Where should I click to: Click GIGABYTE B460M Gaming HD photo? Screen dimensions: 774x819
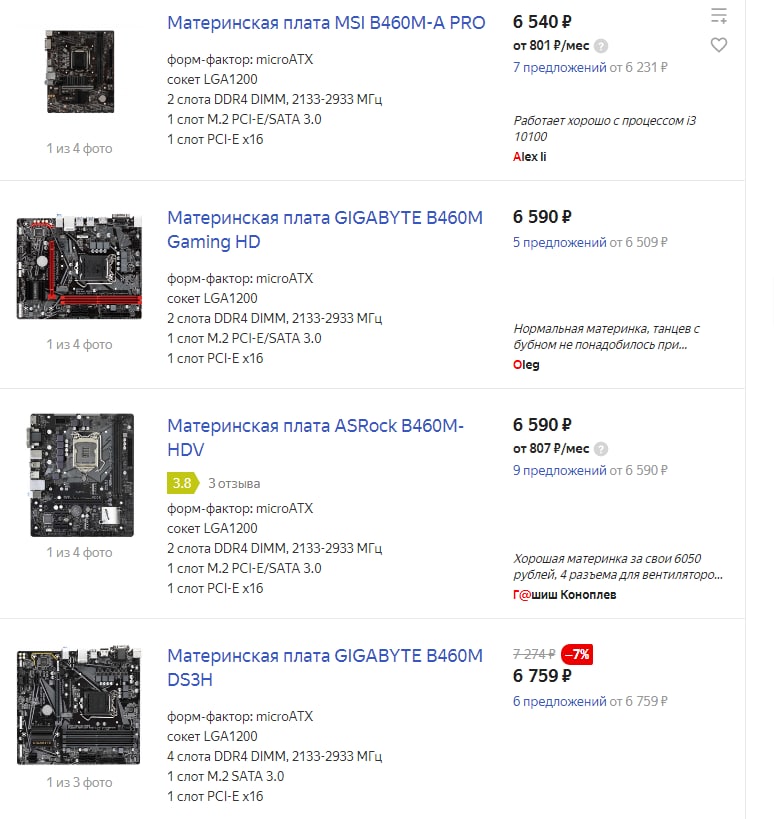[x=79, y=266]
